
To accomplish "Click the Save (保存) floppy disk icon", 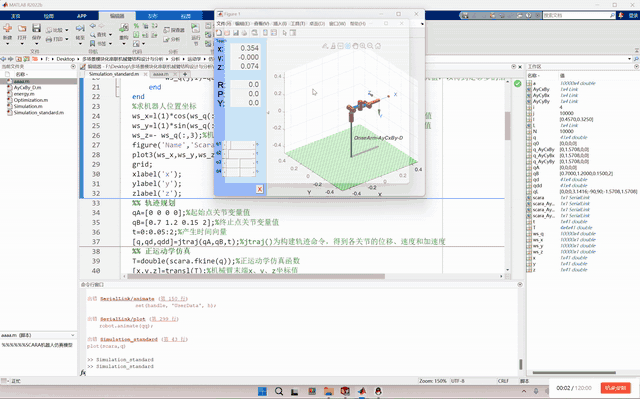I will coord(36,28).
